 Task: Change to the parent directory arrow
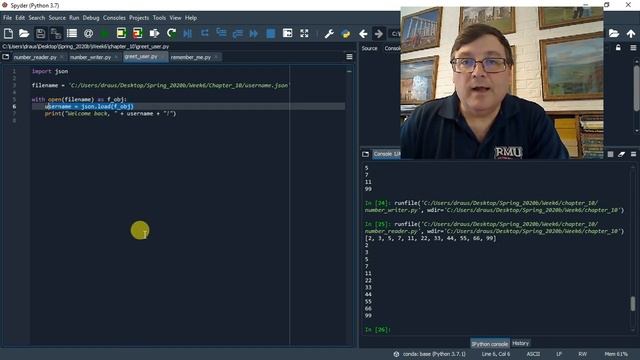pyautogui.click(x=631, y=33)
